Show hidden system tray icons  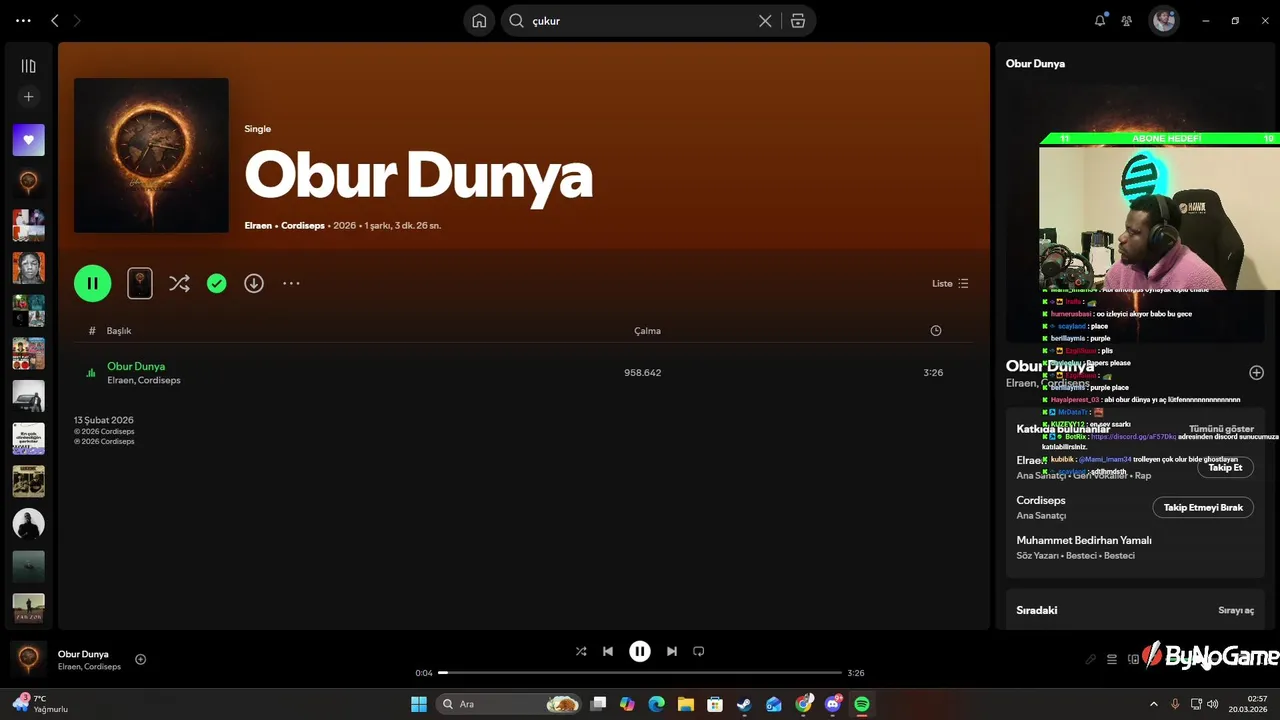pos(1153,704)
